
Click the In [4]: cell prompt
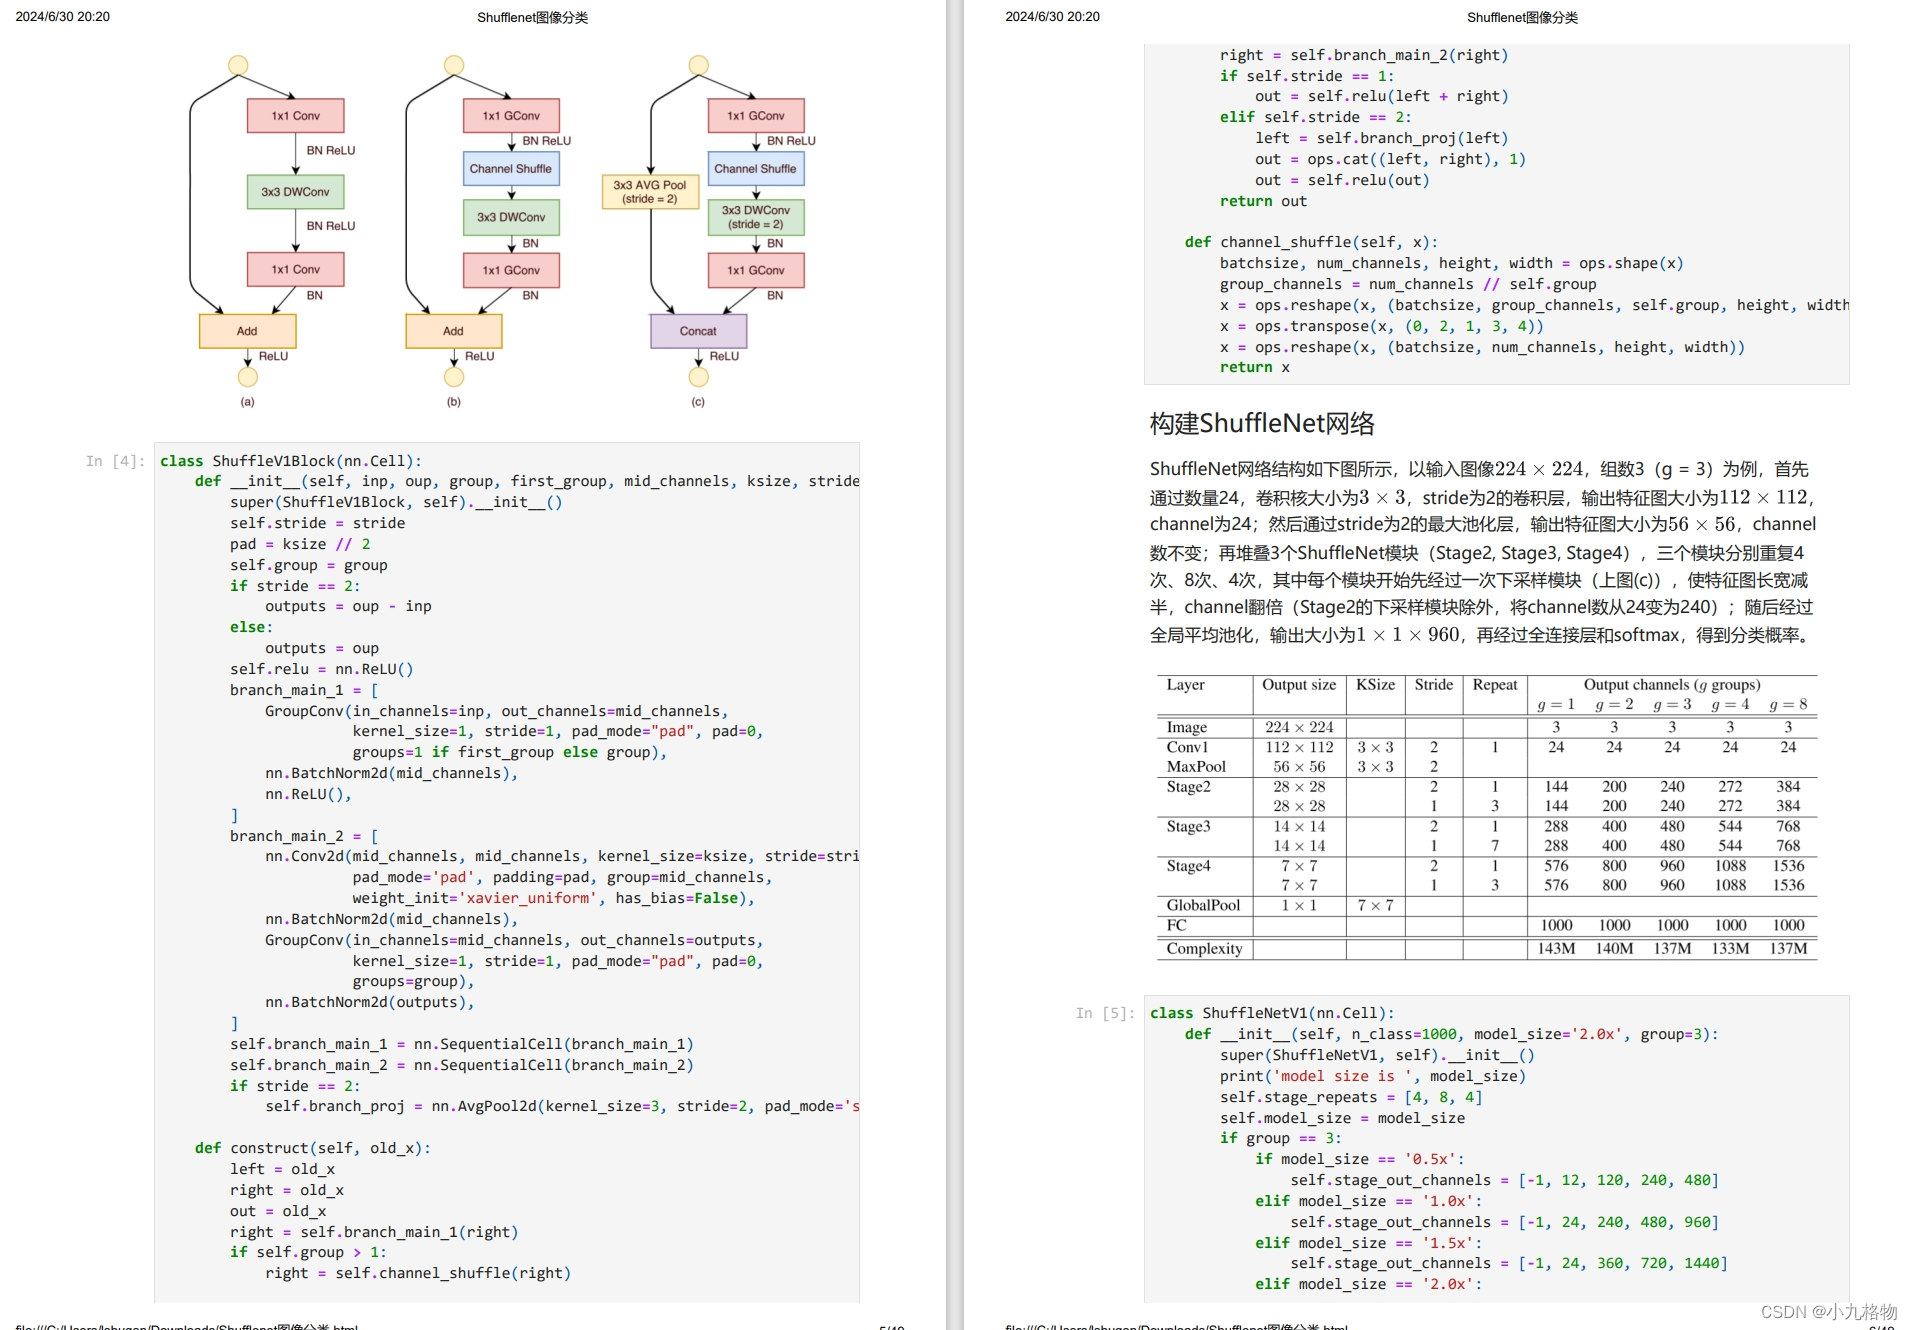pos(115,461)
